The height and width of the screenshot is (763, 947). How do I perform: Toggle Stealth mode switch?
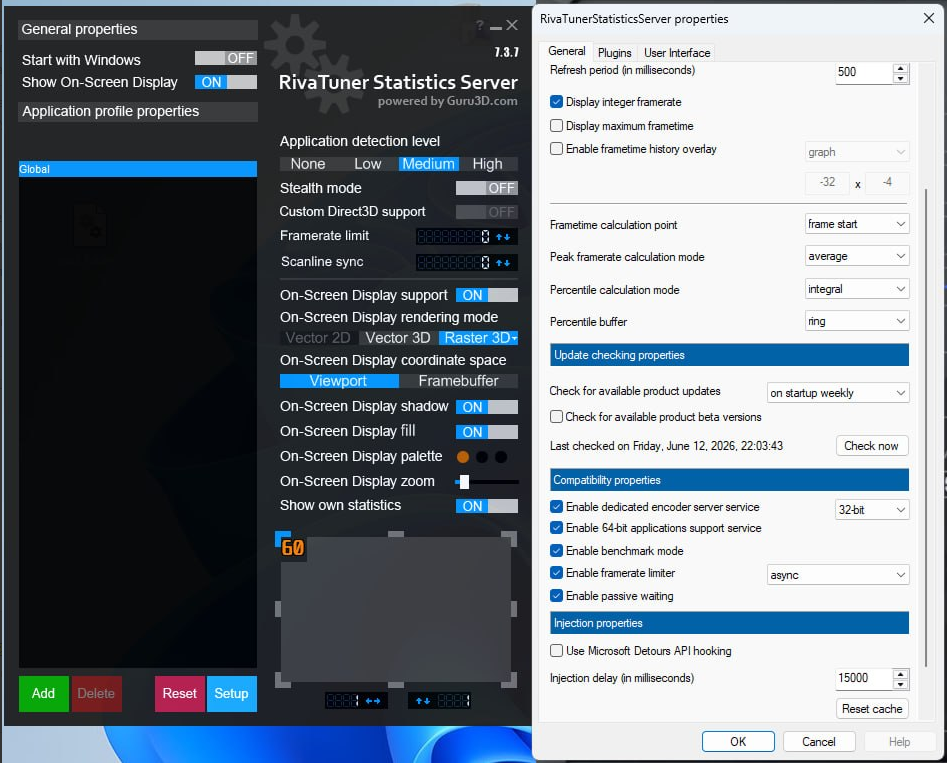click(487, 188)
